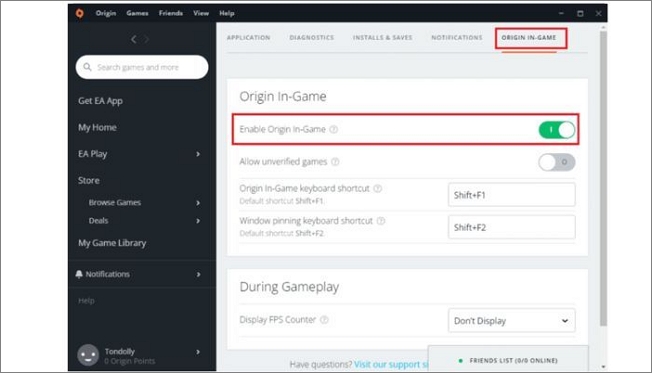Open the Display FPS Counter dropdown
The image size is (652, 373).
511,321
